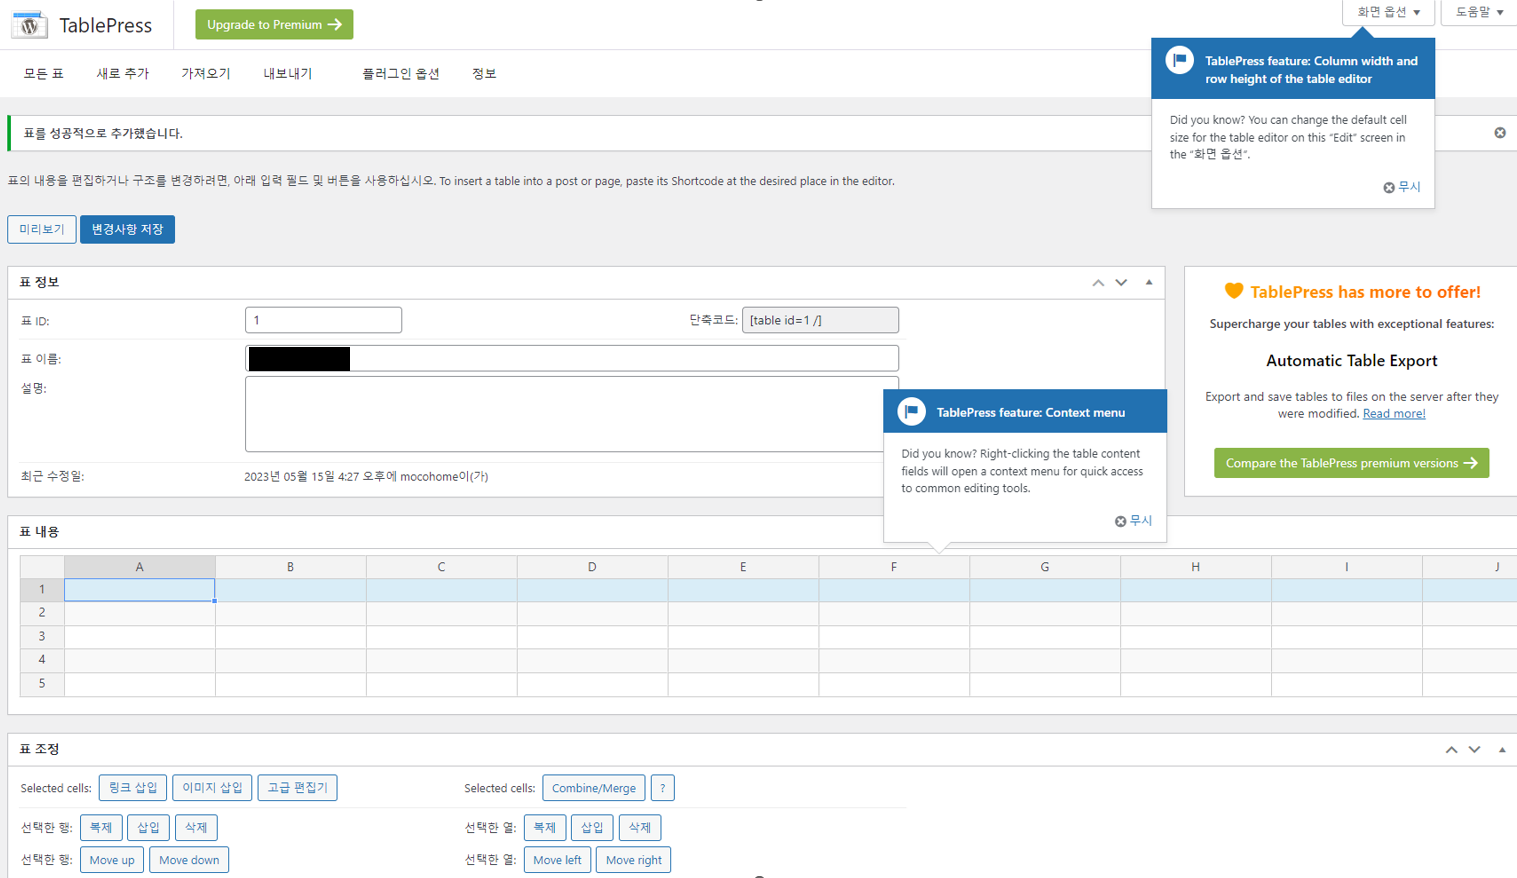Click the 이미지 삽입 button
The image size is (1517, 878).
212,788
